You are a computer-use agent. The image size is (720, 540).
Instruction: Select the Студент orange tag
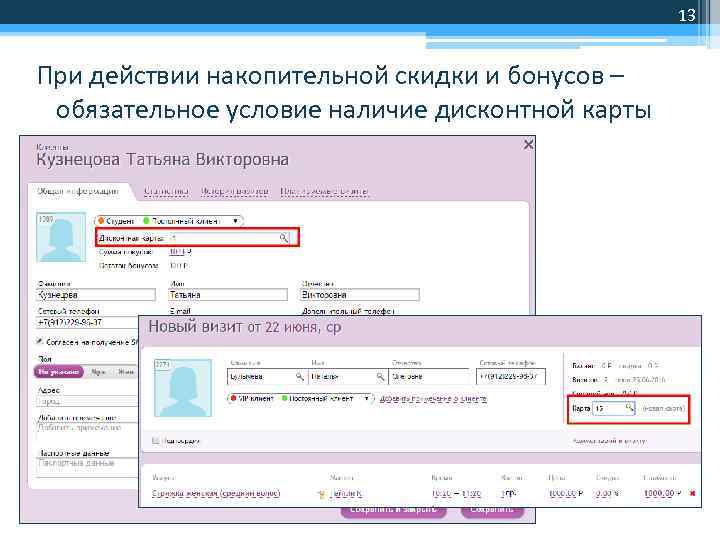tap(116, 221)
